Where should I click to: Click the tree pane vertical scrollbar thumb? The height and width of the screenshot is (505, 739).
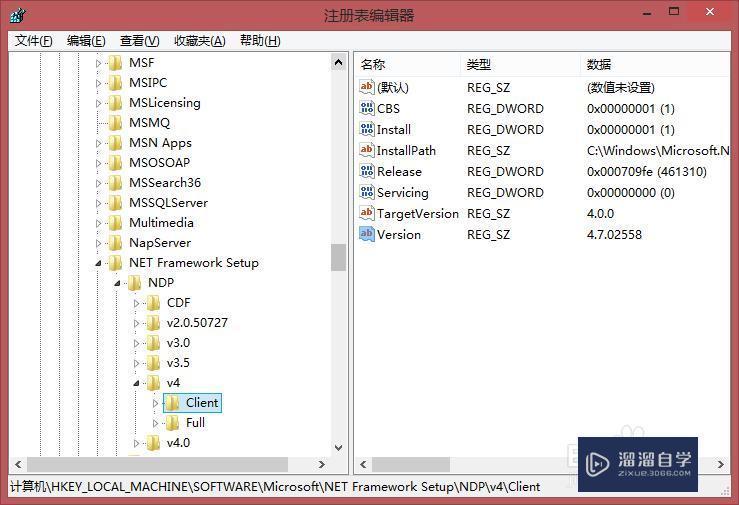click(338, 257)
